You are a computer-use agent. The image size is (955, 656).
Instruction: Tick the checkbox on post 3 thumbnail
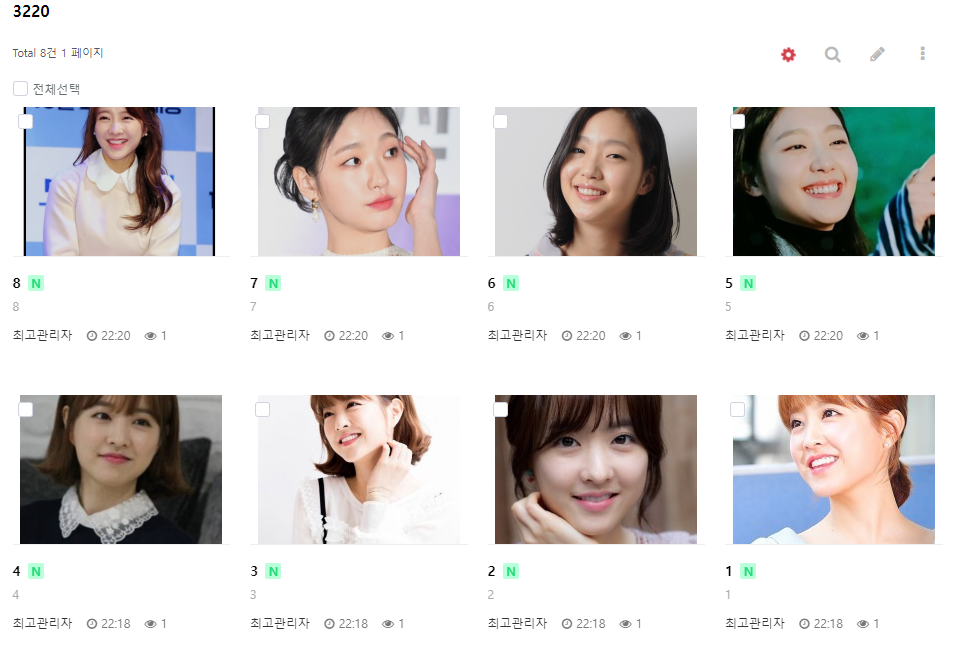click(263, 409)
